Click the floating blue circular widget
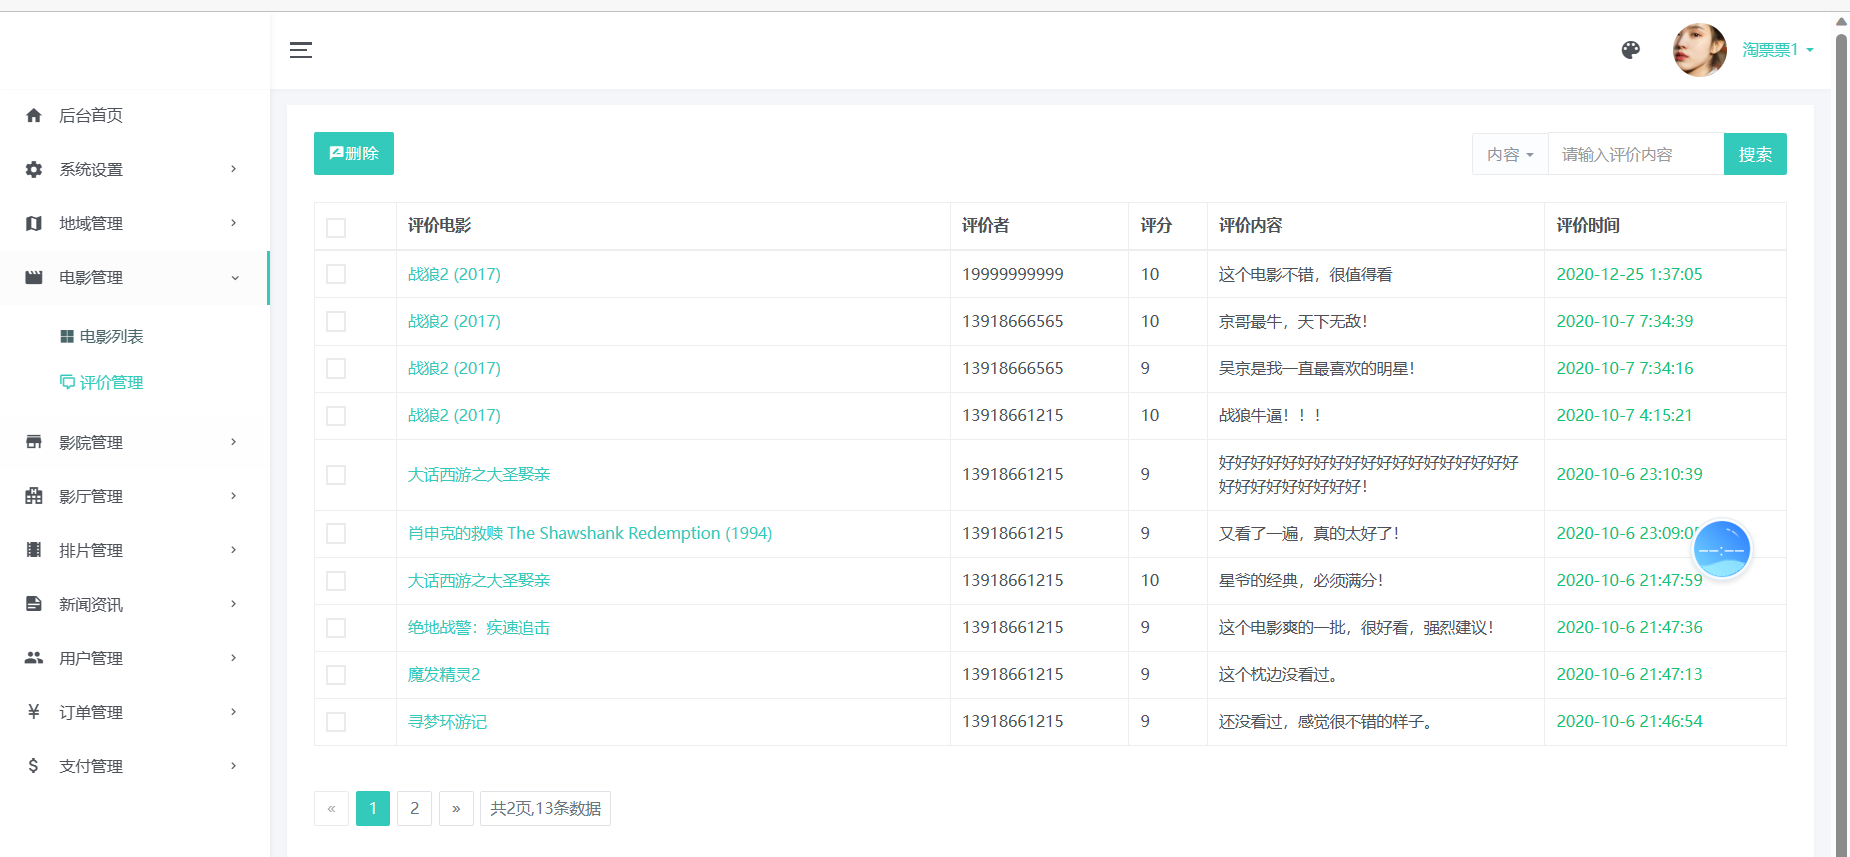The height and width of the screenshot is (857, 1850). (1721, 549)
